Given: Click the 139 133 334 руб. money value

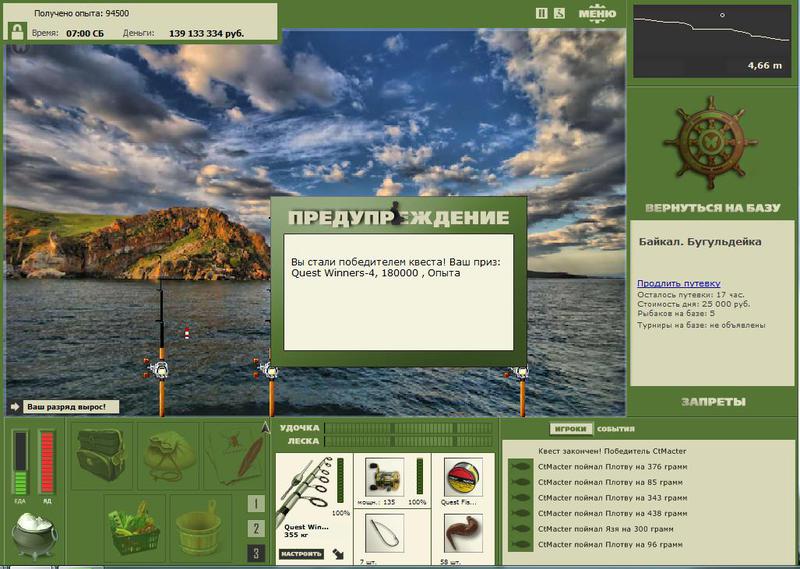Looking at the screenshot, I should coord(206,34).
